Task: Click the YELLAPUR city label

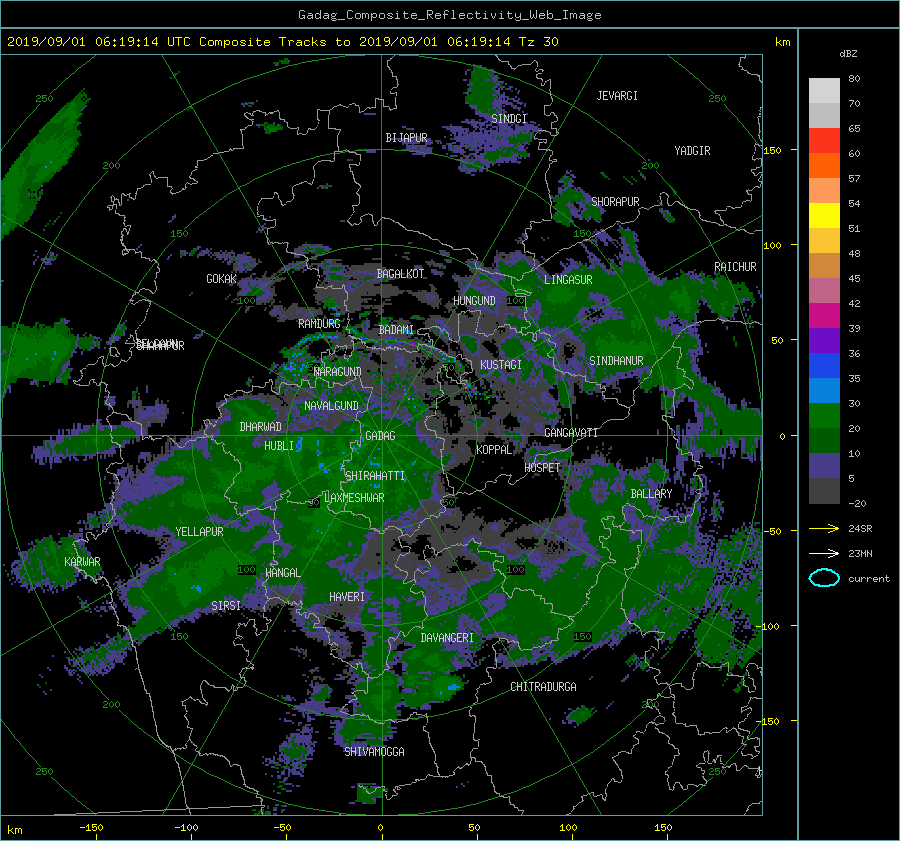Action: click(x=200, y=532)
